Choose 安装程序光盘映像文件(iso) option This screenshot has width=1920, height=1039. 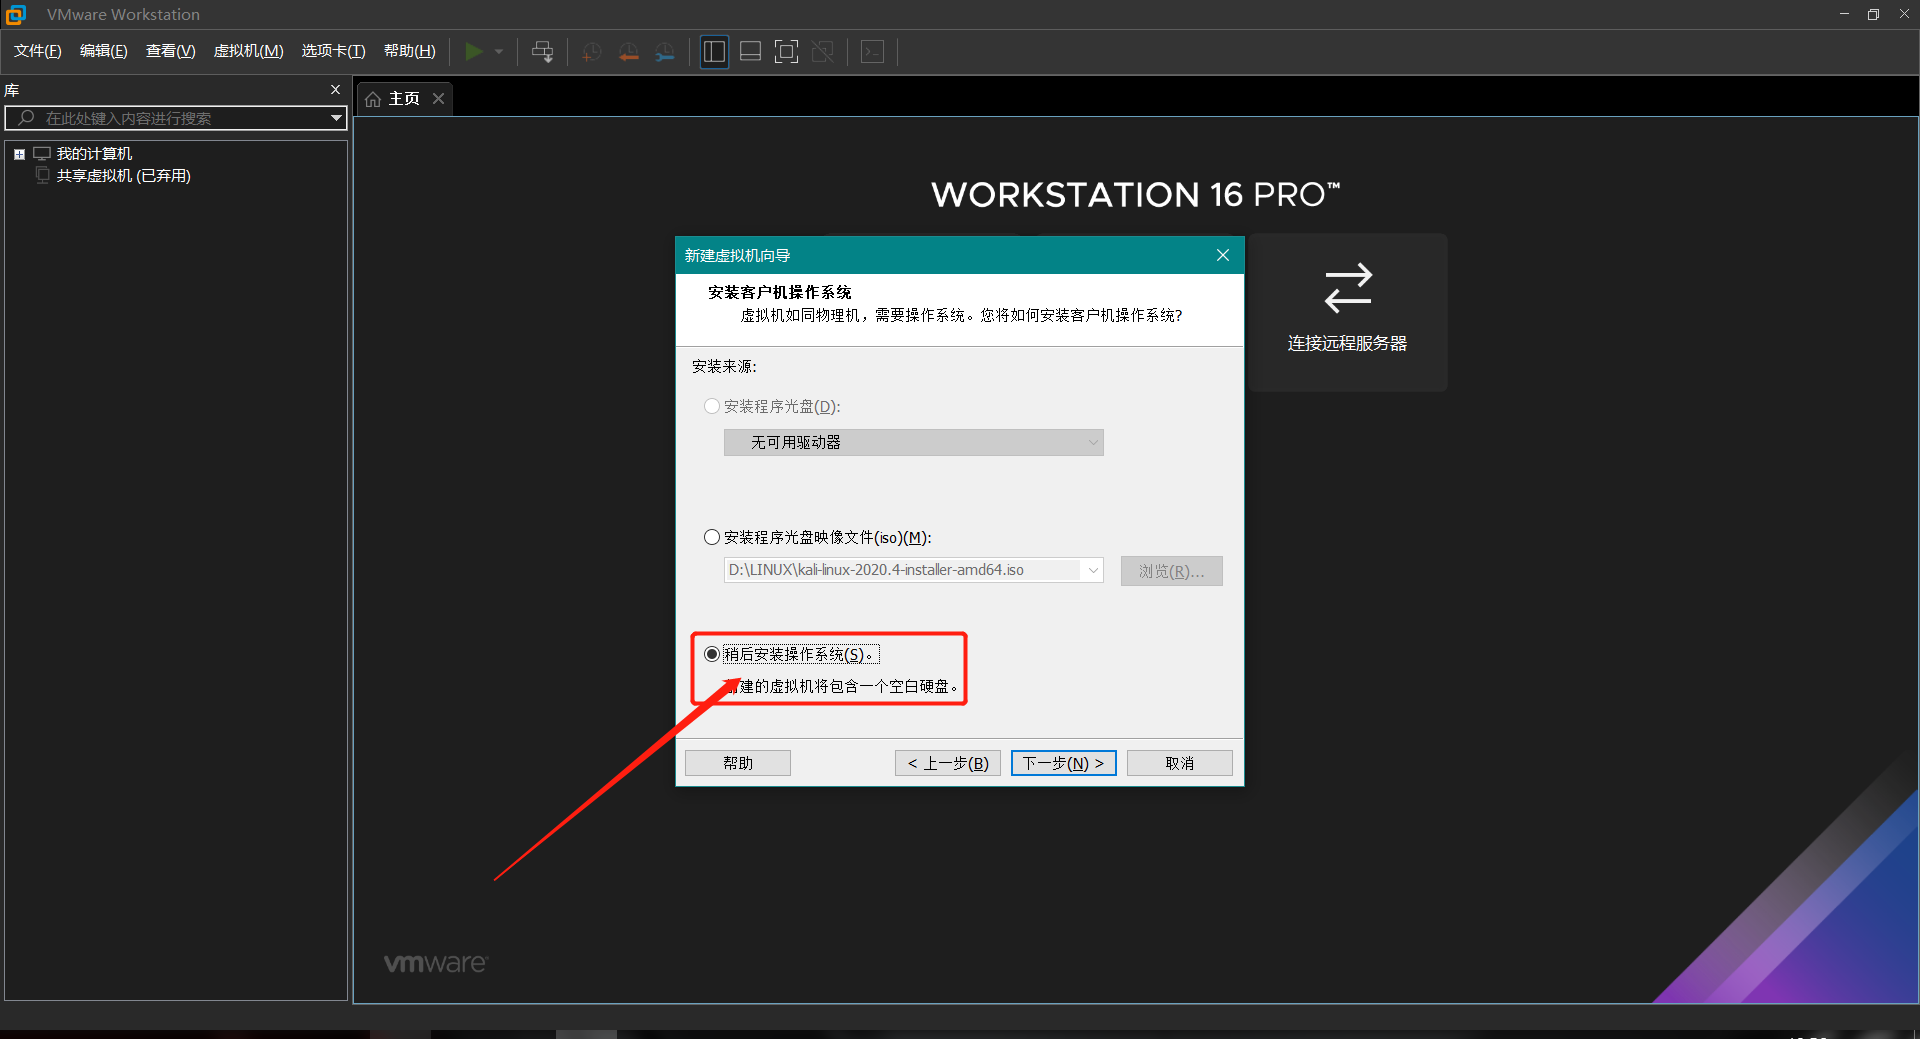(712, 537)
